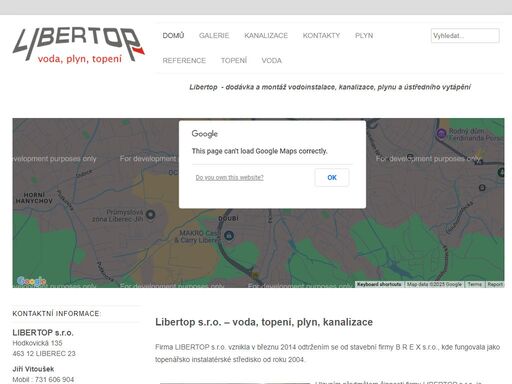
Task: Open the VODA menu item
Action: [x=272, y=60]
